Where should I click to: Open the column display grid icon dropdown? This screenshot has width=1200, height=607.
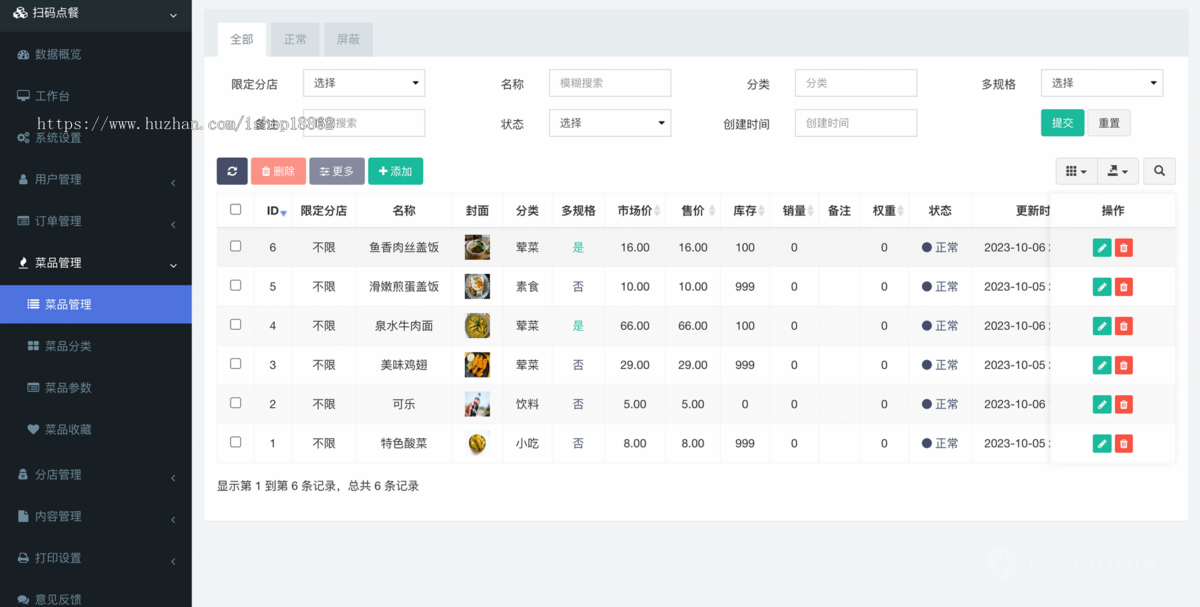coord(1076,171)
